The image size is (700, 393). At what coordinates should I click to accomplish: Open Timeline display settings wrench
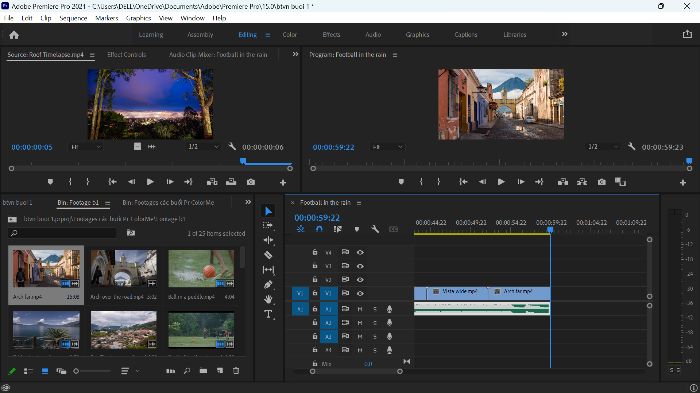pyautogui.click(x=375, y=229)
